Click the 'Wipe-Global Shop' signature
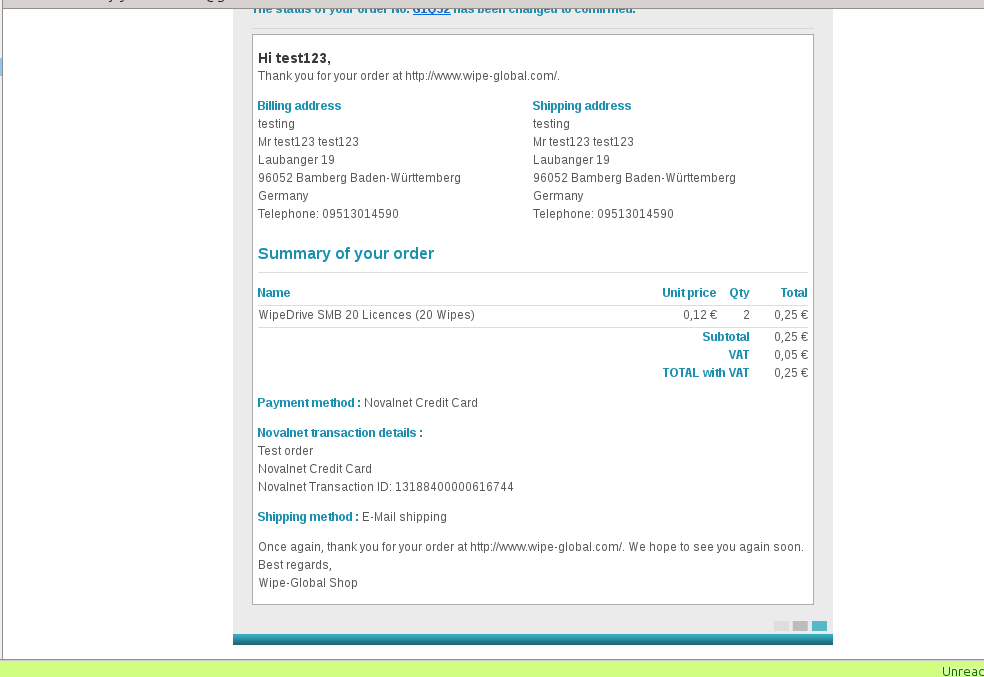The height and width of the screenshot is (677, 984). tap(308, 583)
